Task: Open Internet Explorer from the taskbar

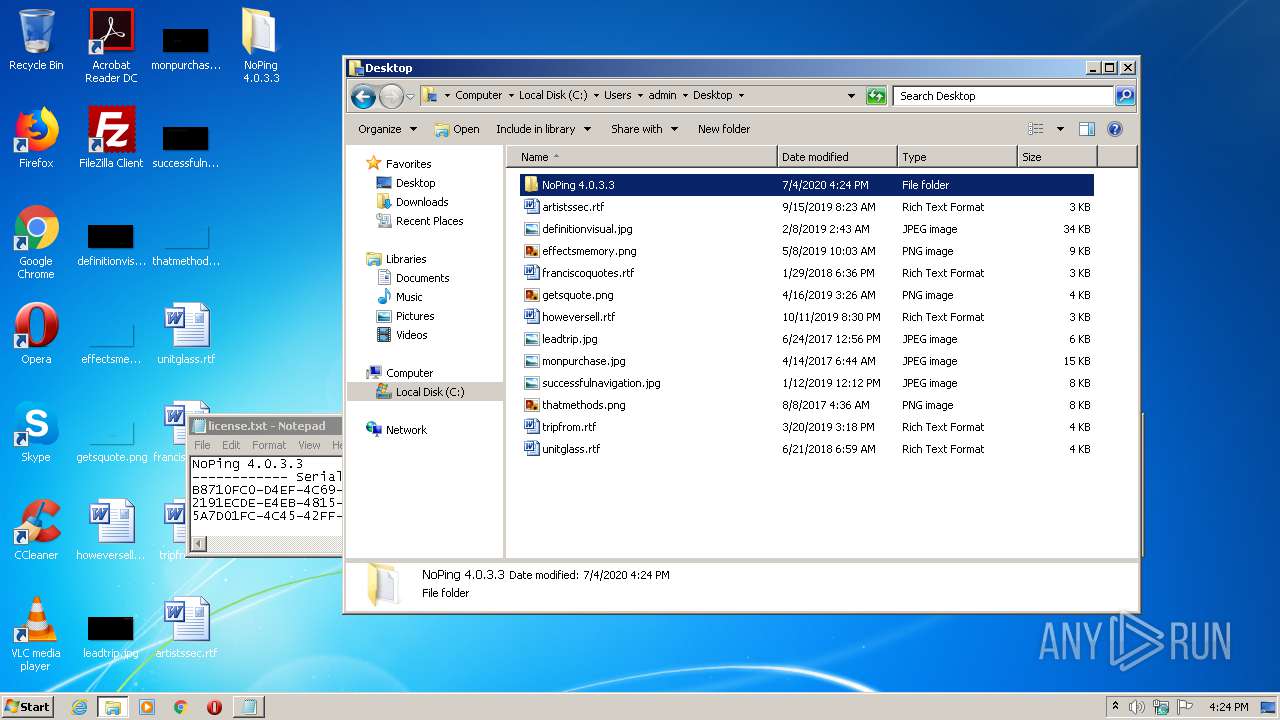Action: [80, 707]
